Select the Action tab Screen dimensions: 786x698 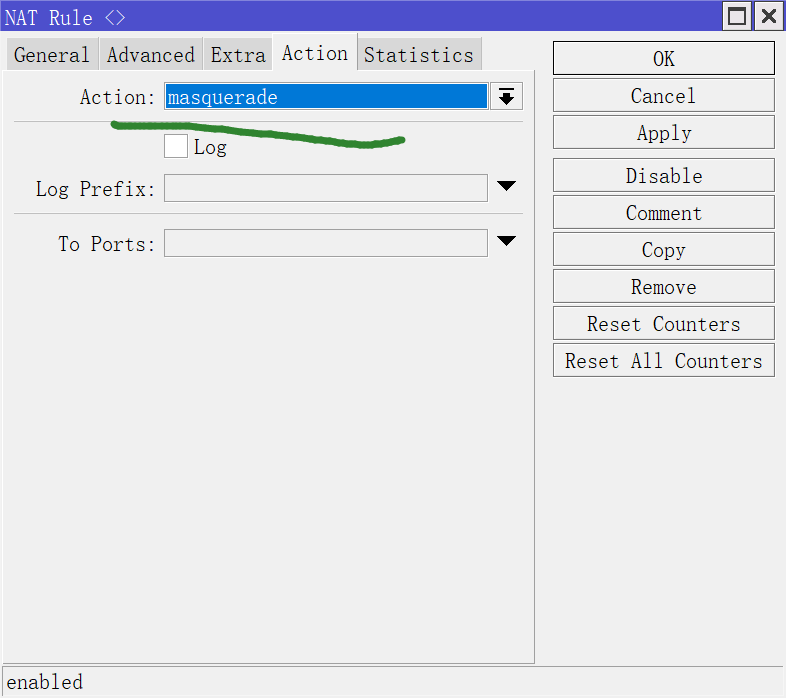(315, 53)
